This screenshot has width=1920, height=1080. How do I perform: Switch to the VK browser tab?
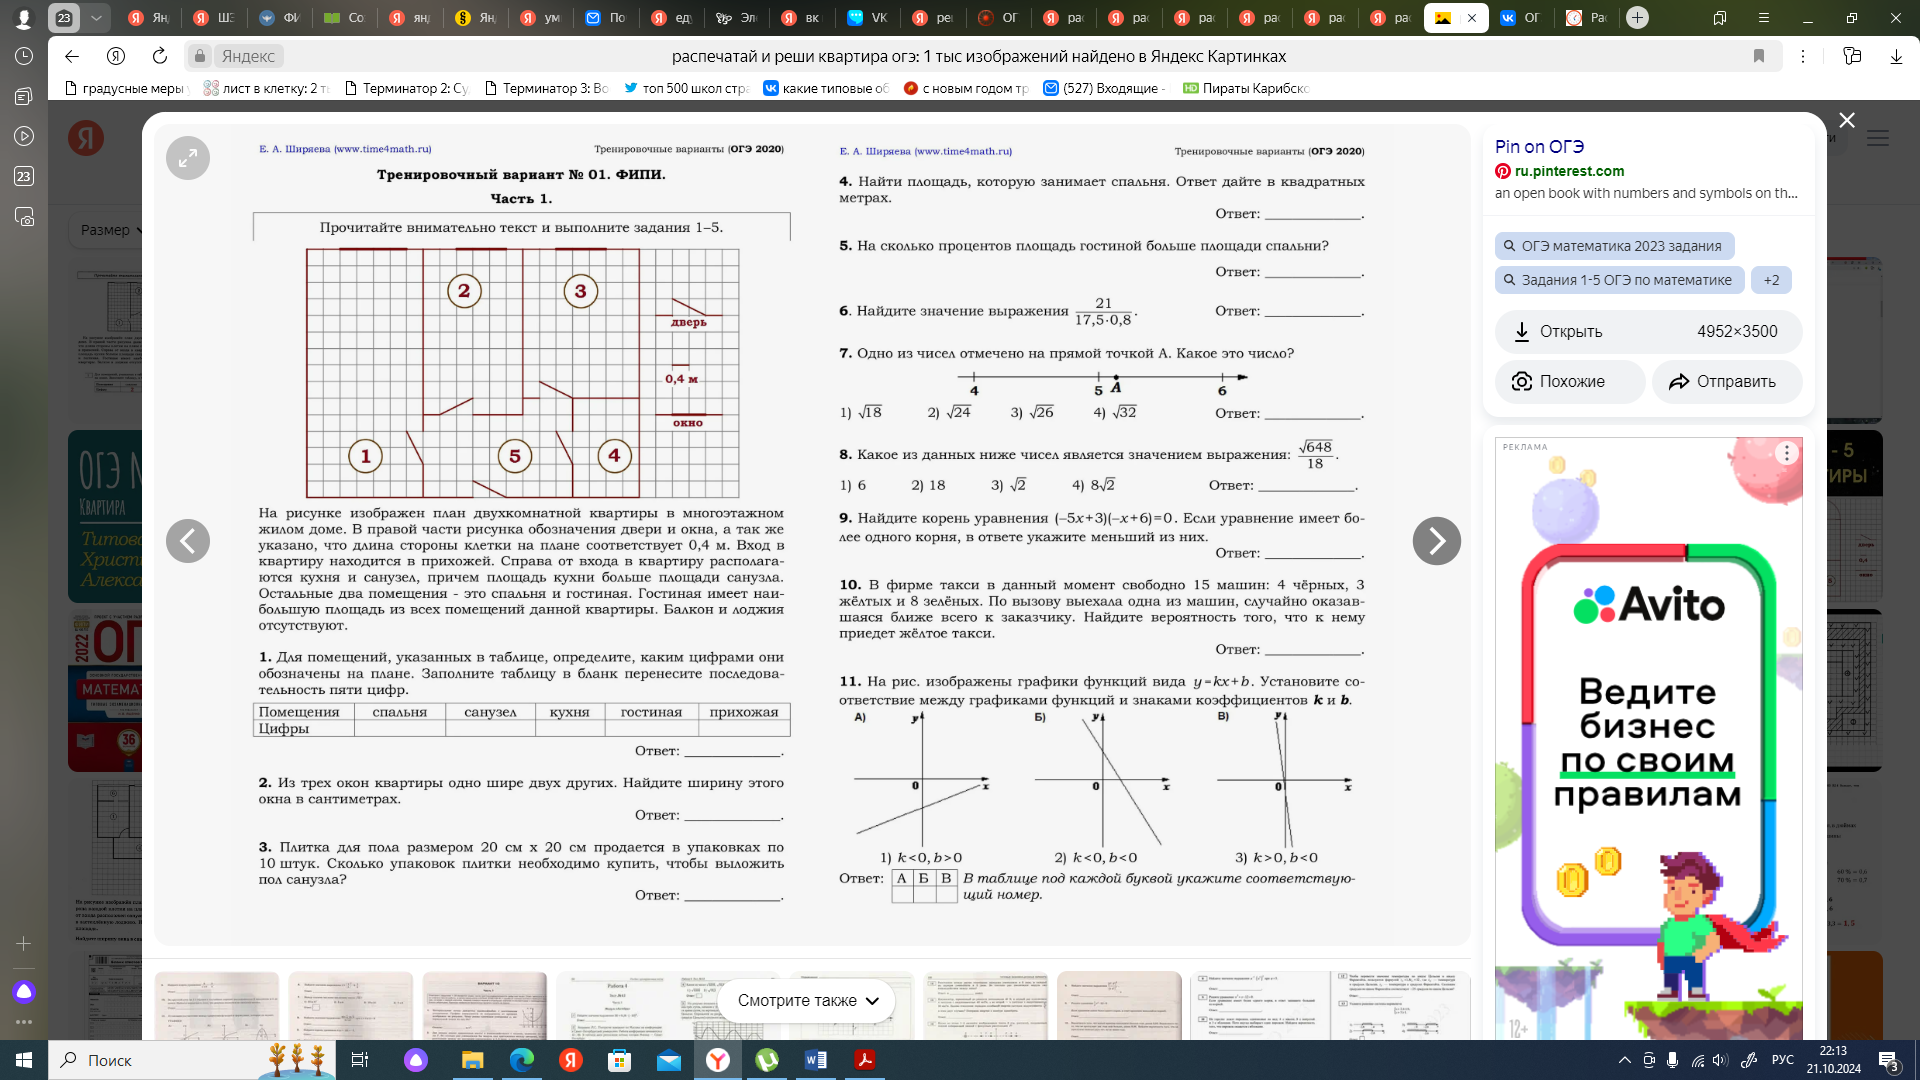(867, 18)
